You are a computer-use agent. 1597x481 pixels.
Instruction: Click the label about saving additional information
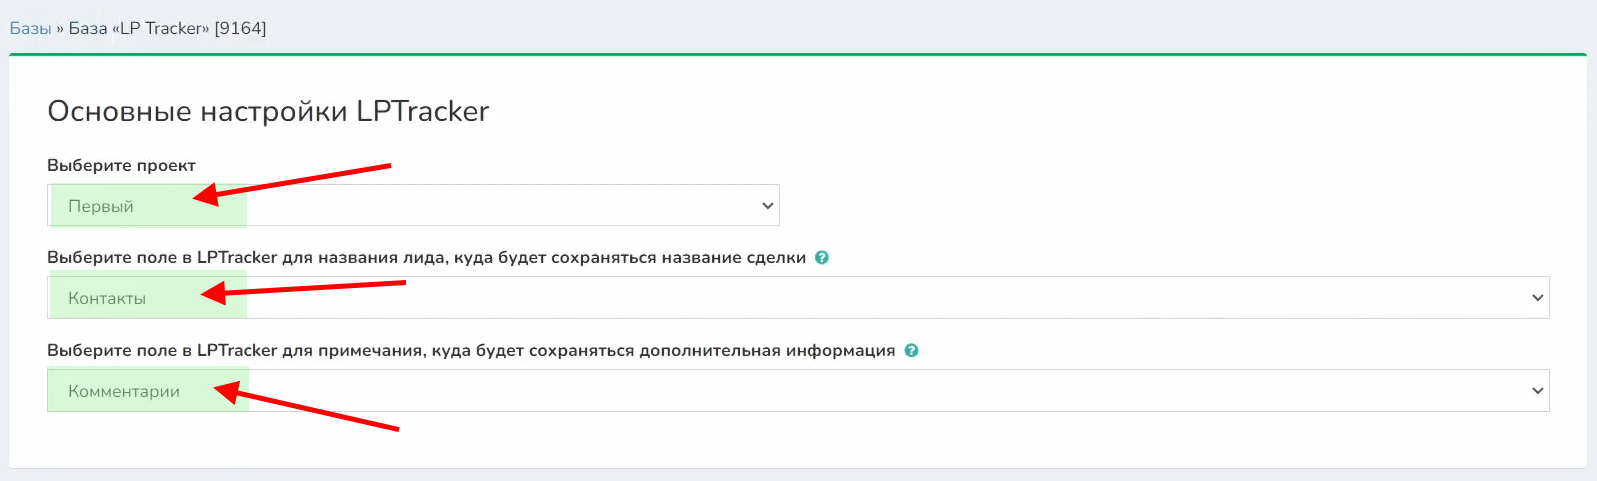click(470, 351)
